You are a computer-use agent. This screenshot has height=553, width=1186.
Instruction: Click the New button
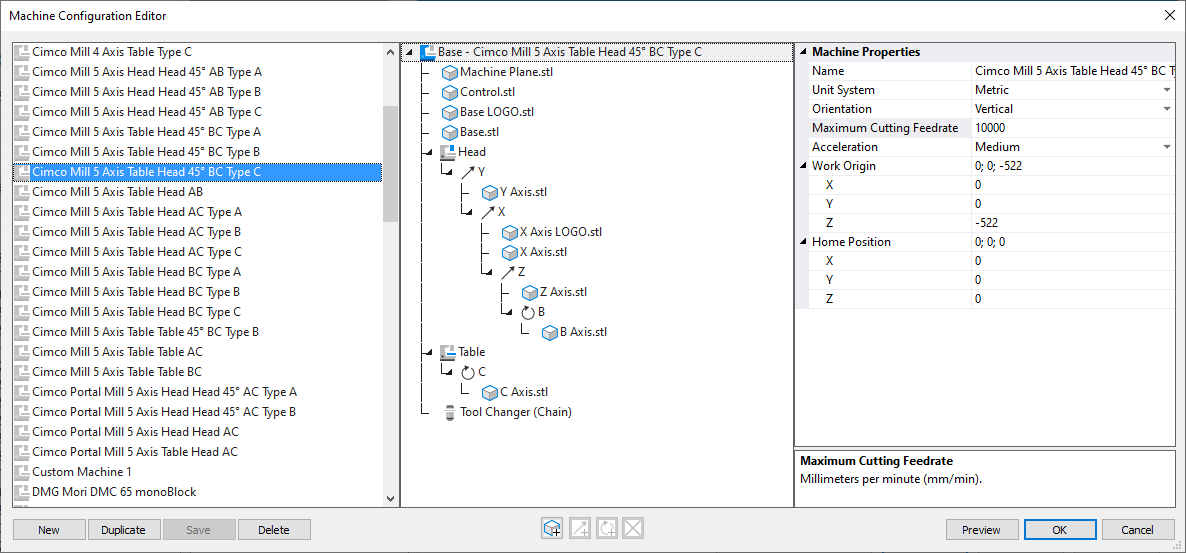pyautogui.click(x=49, y=530)
